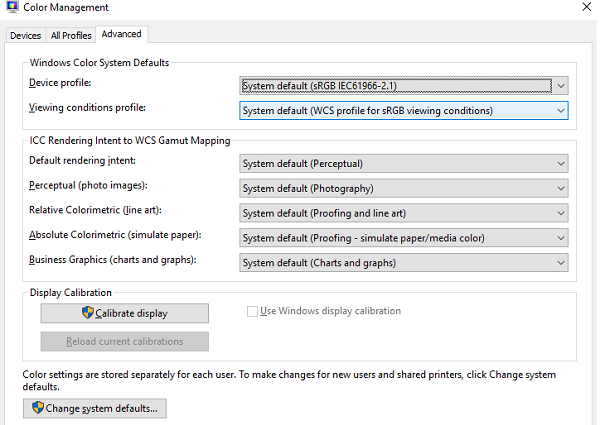Click the Color Management title bar icon
600x425 pixels.
point(11,9)
